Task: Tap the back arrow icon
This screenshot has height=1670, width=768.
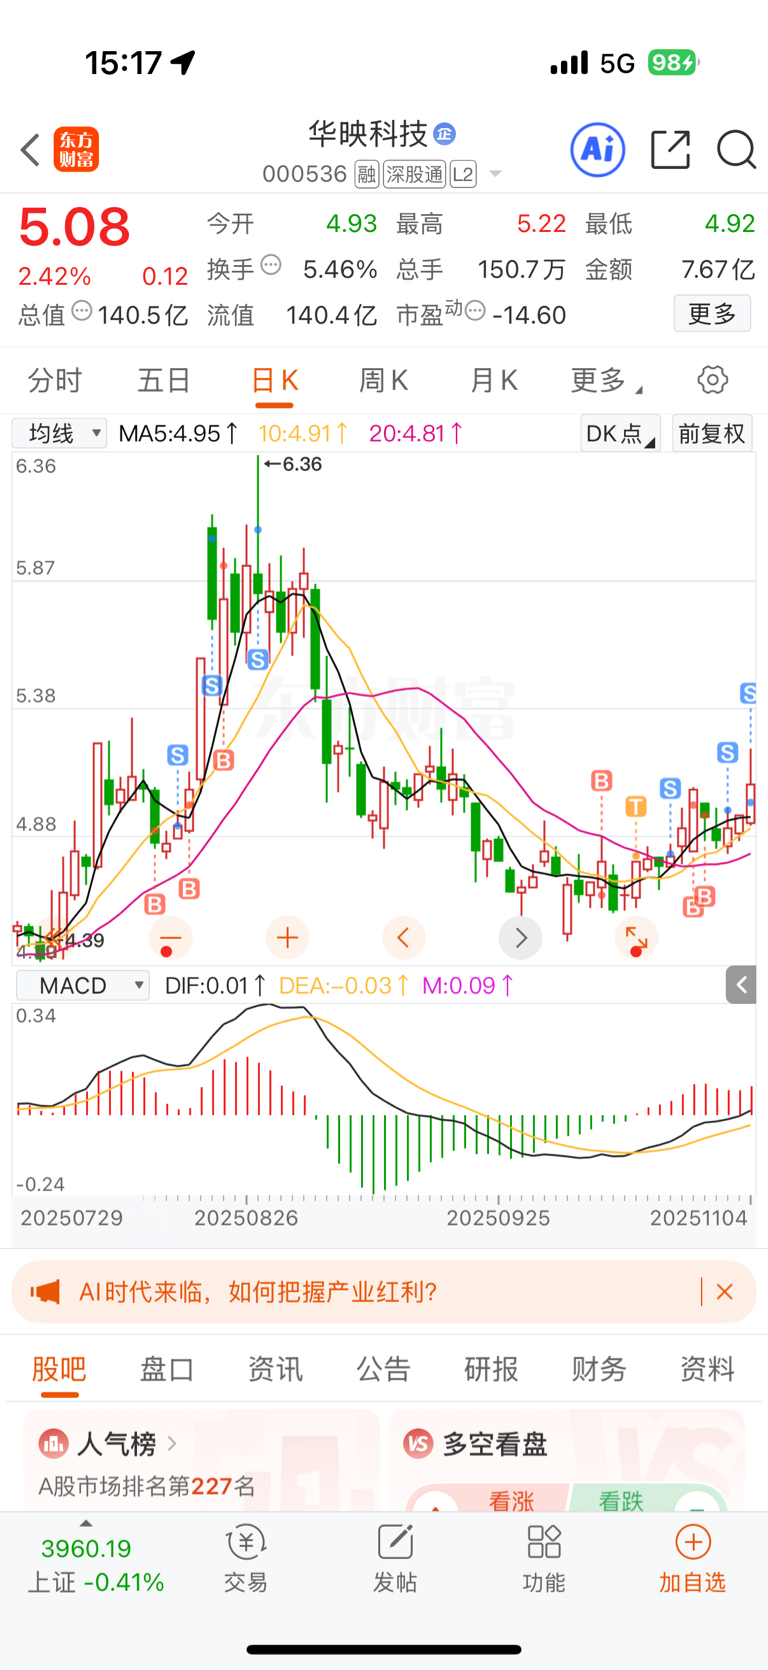Action: [x=30, y=150]
